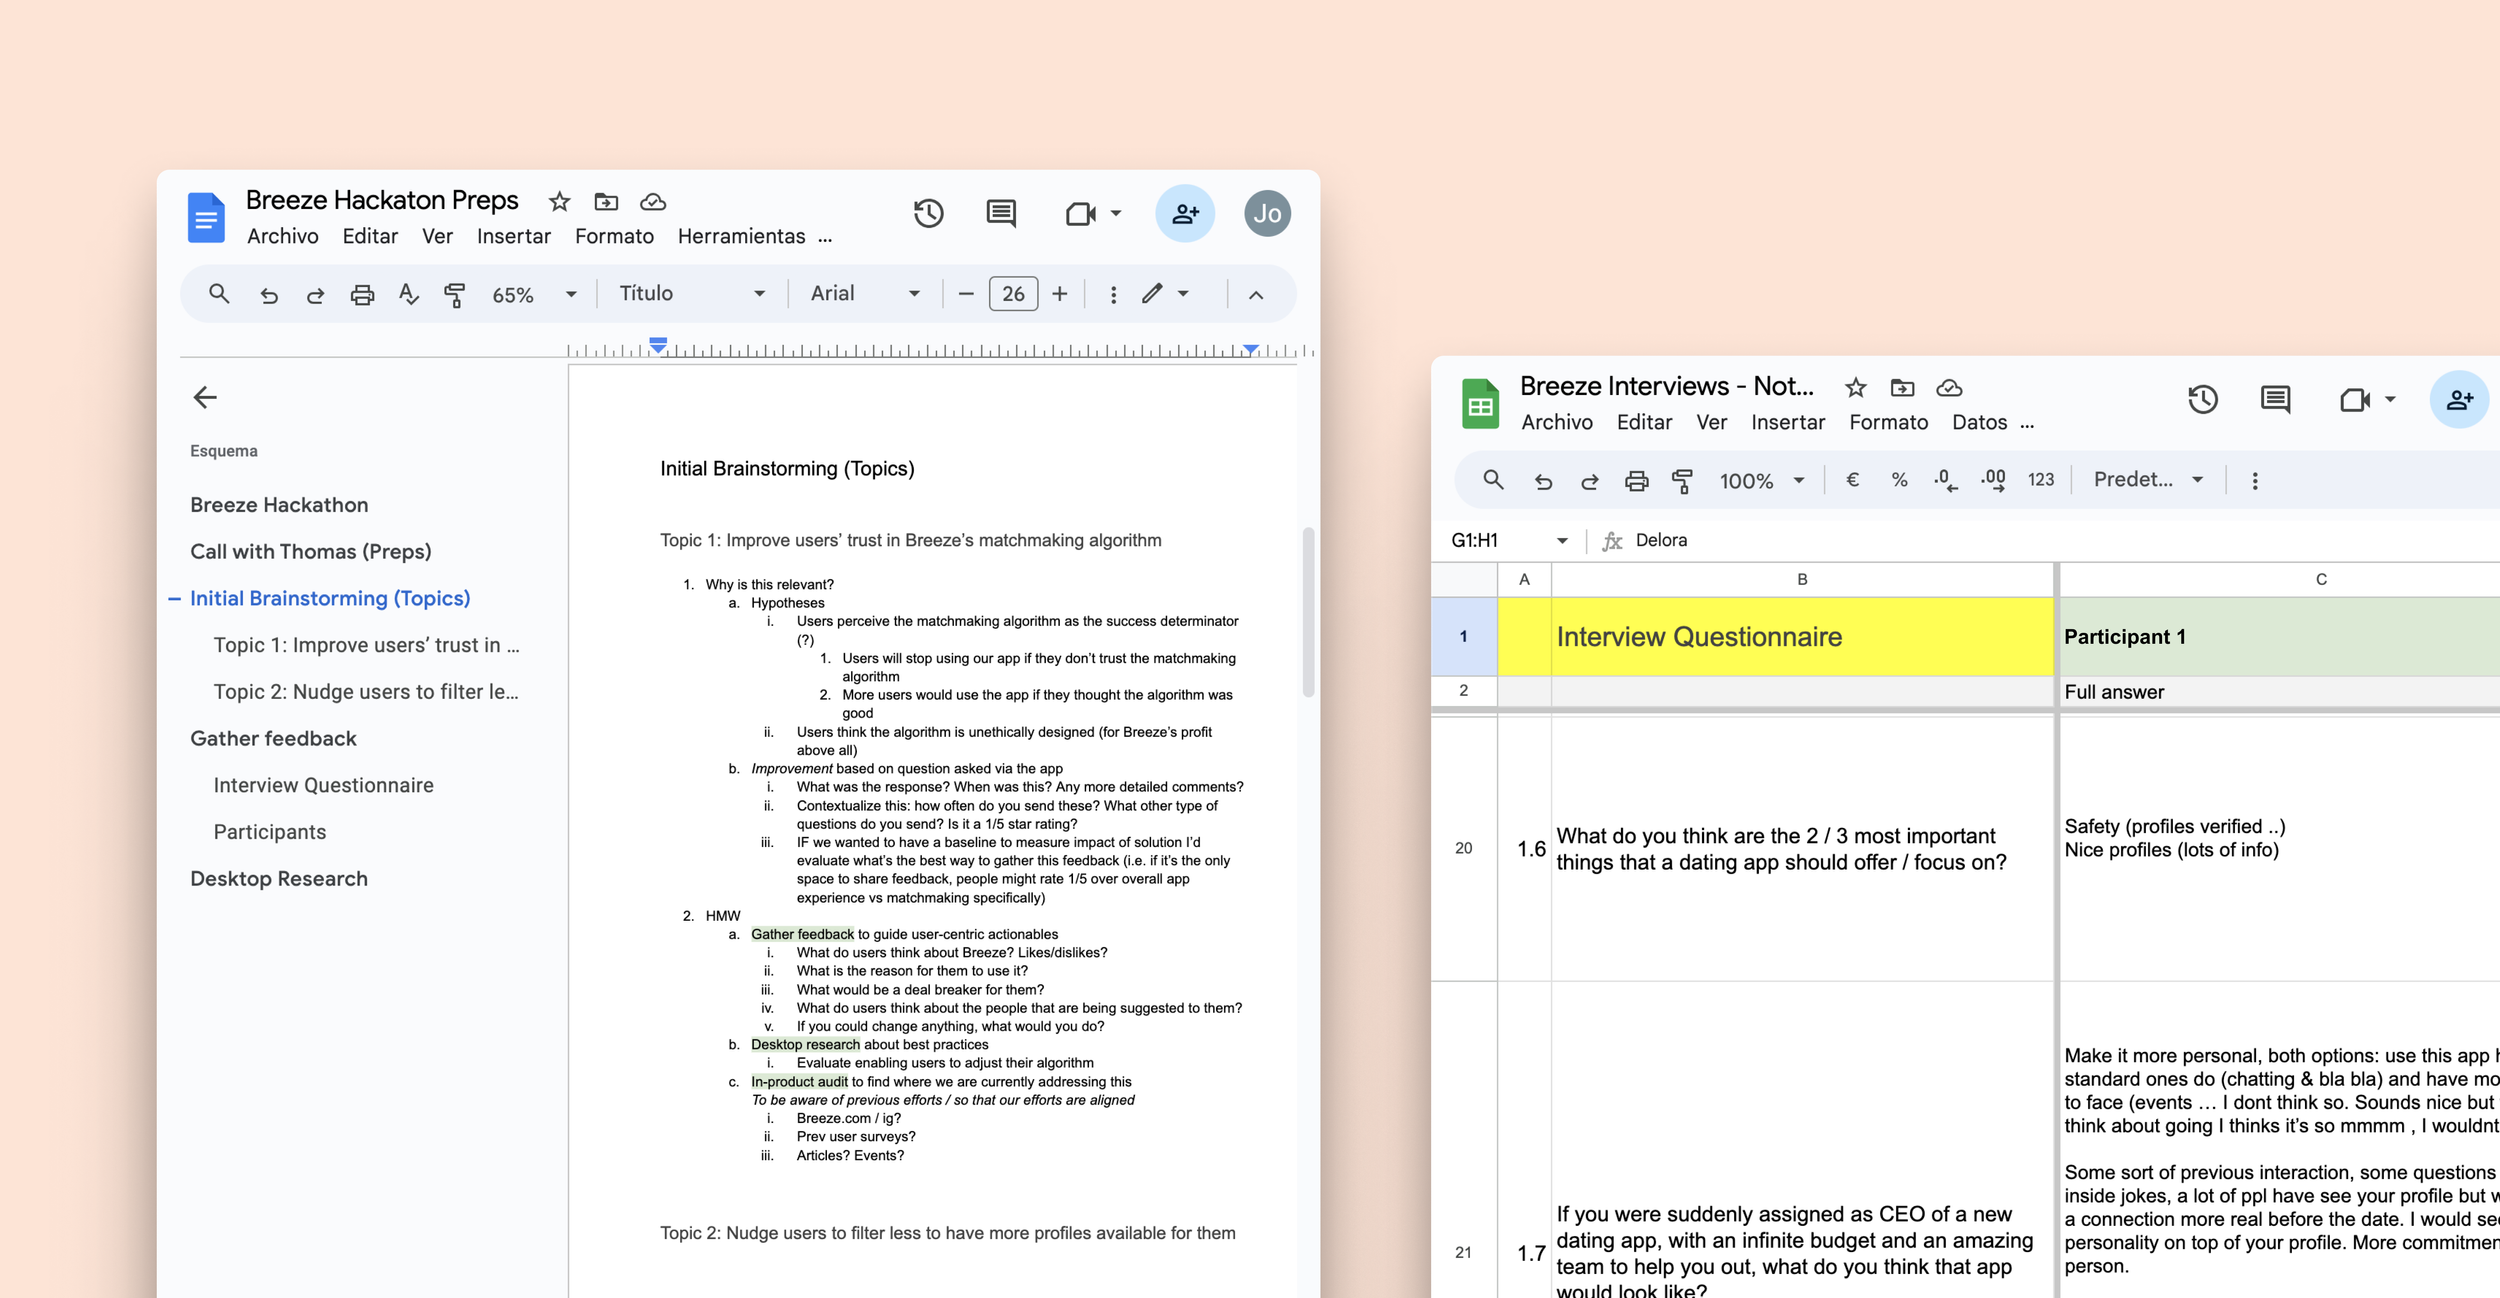Open version history in Breeze Hackaton Preps
The height and width of the screenshot is (1298, 2500).
point(928,213)
